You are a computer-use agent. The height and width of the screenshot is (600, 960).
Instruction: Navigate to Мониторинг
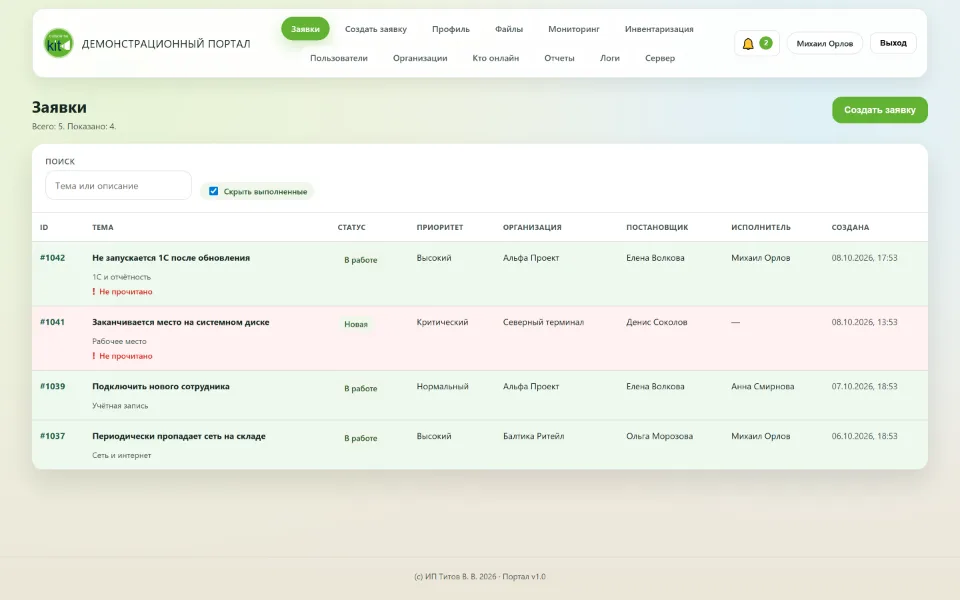point(574,29)
